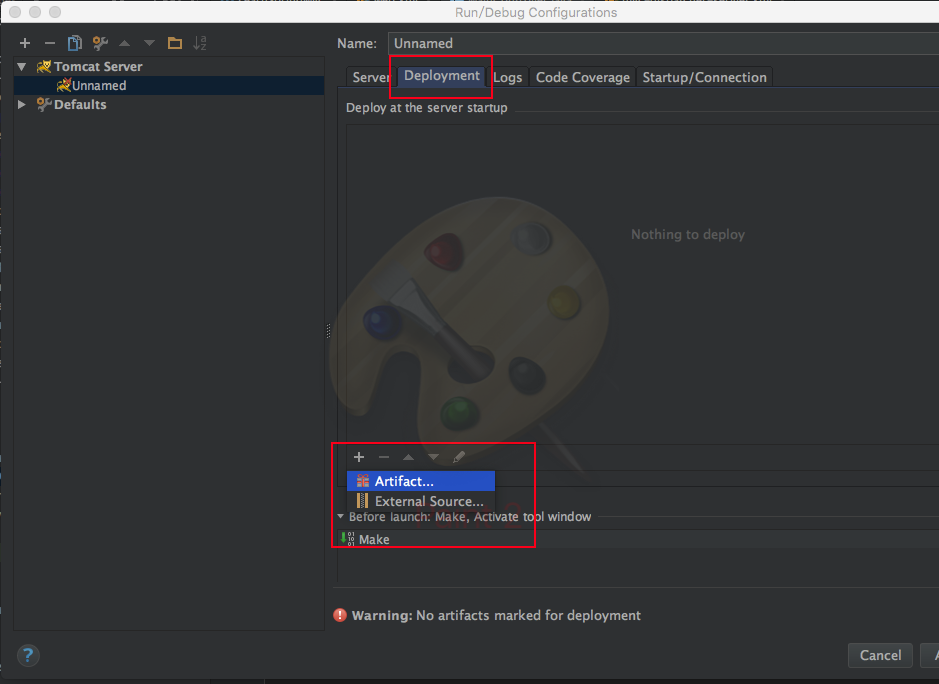Select the Make before-launch task row

click(638, 539)
